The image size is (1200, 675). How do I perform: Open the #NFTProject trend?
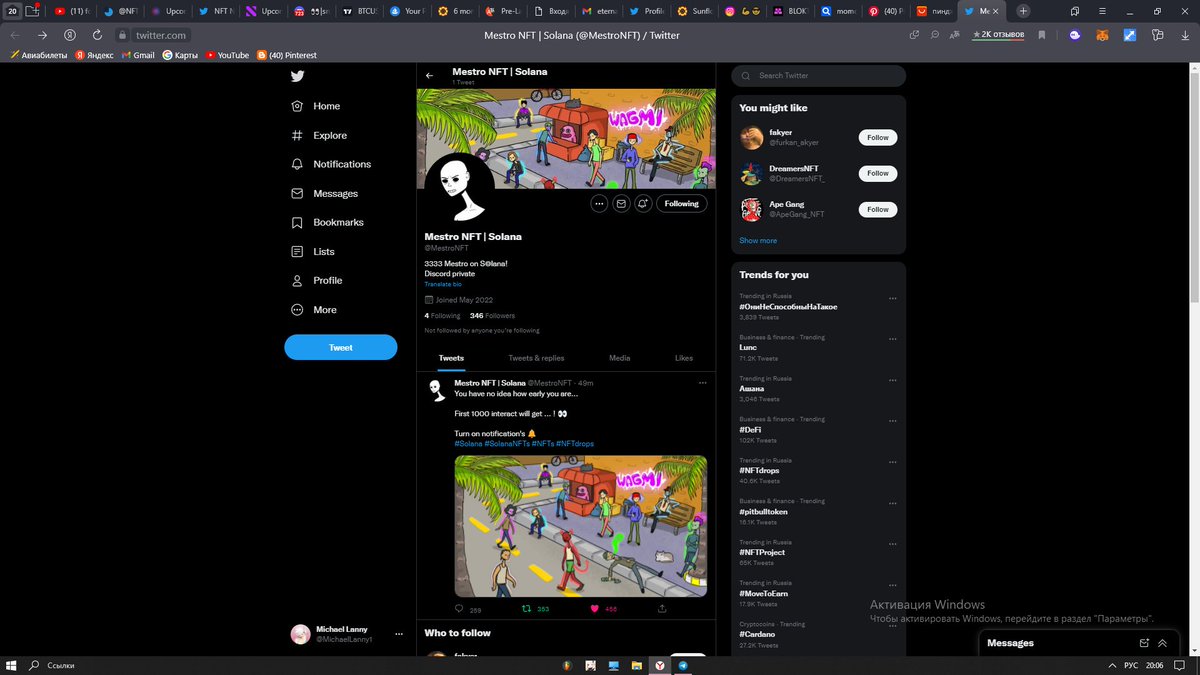762,553
